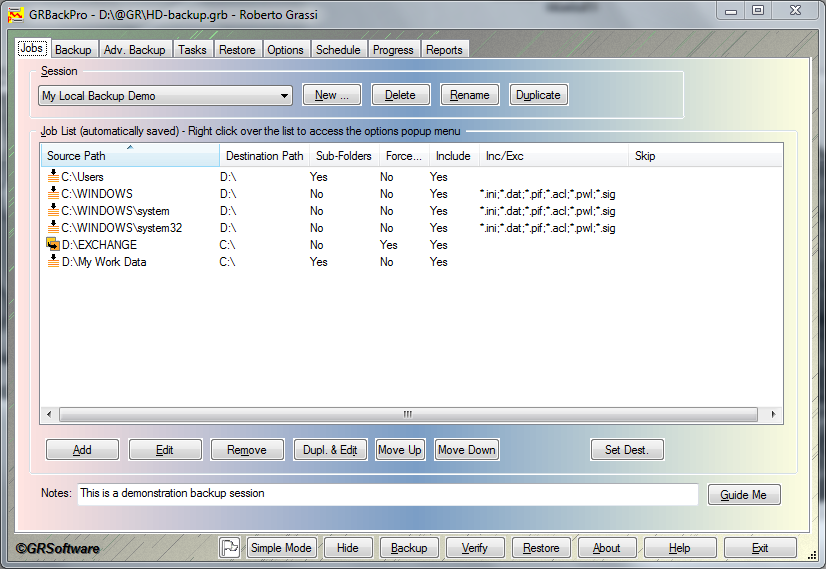Click the job list scroll left arrow
This screenshot has width=826, height=569.
(49, 414)
